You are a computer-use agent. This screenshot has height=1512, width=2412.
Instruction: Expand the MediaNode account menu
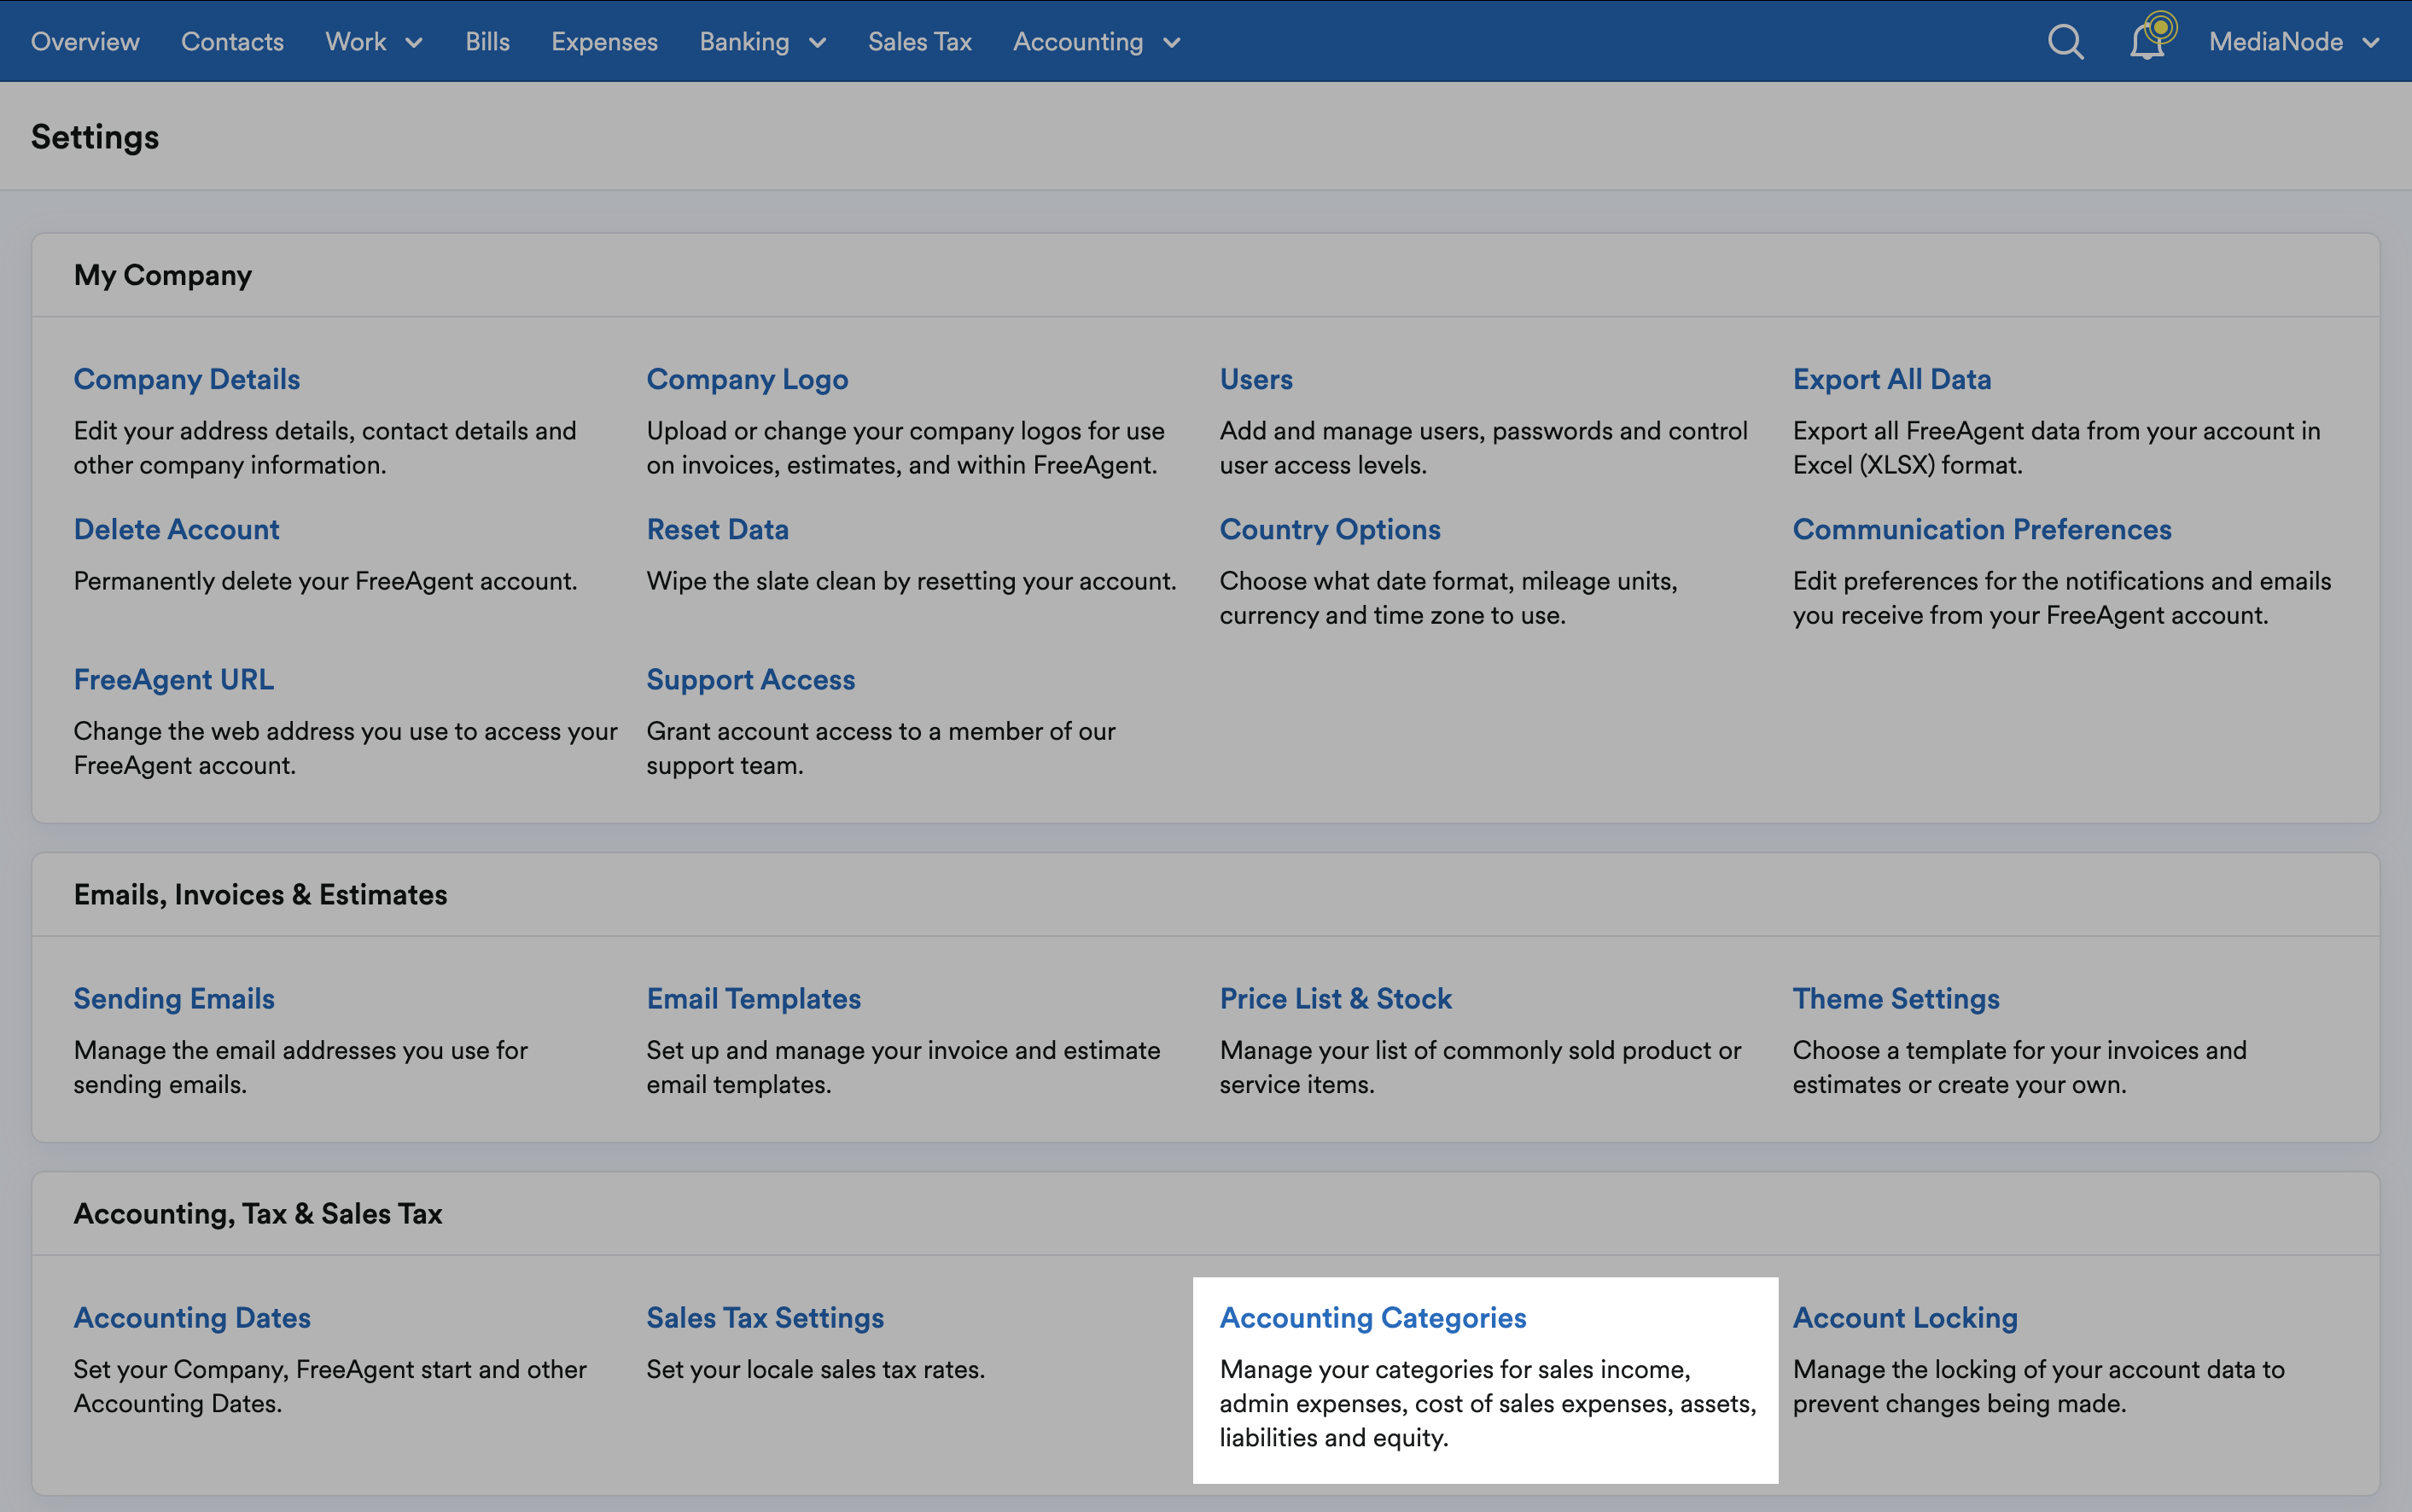pos(2294,42)
